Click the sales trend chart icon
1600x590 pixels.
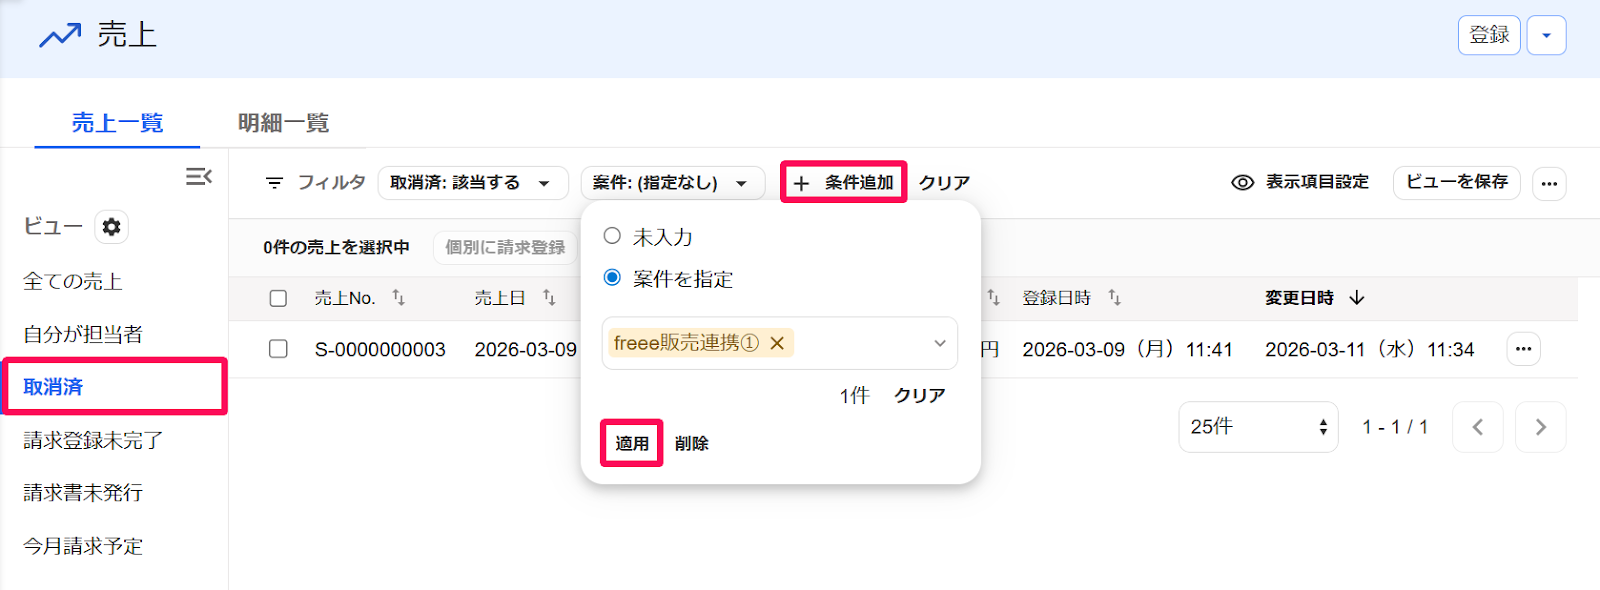60,36
